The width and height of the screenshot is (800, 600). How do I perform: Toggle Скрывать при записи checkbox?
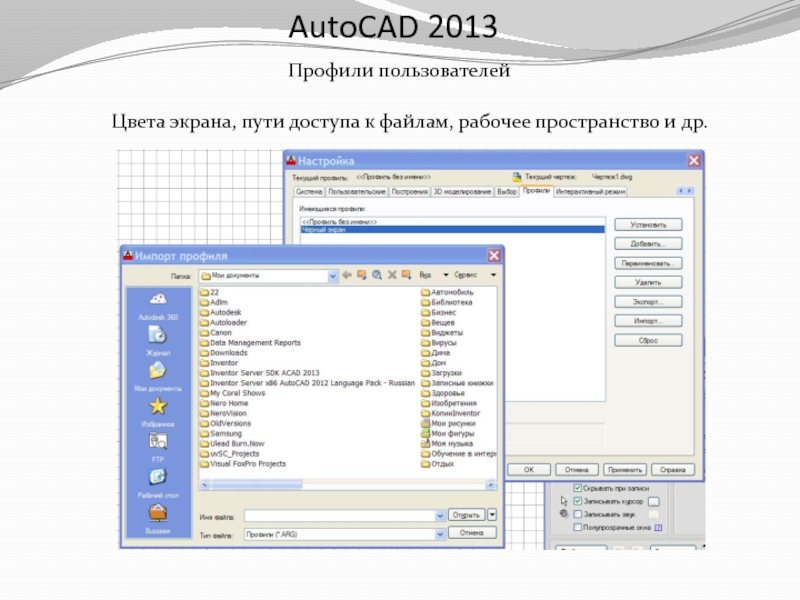tap(578, 488)
